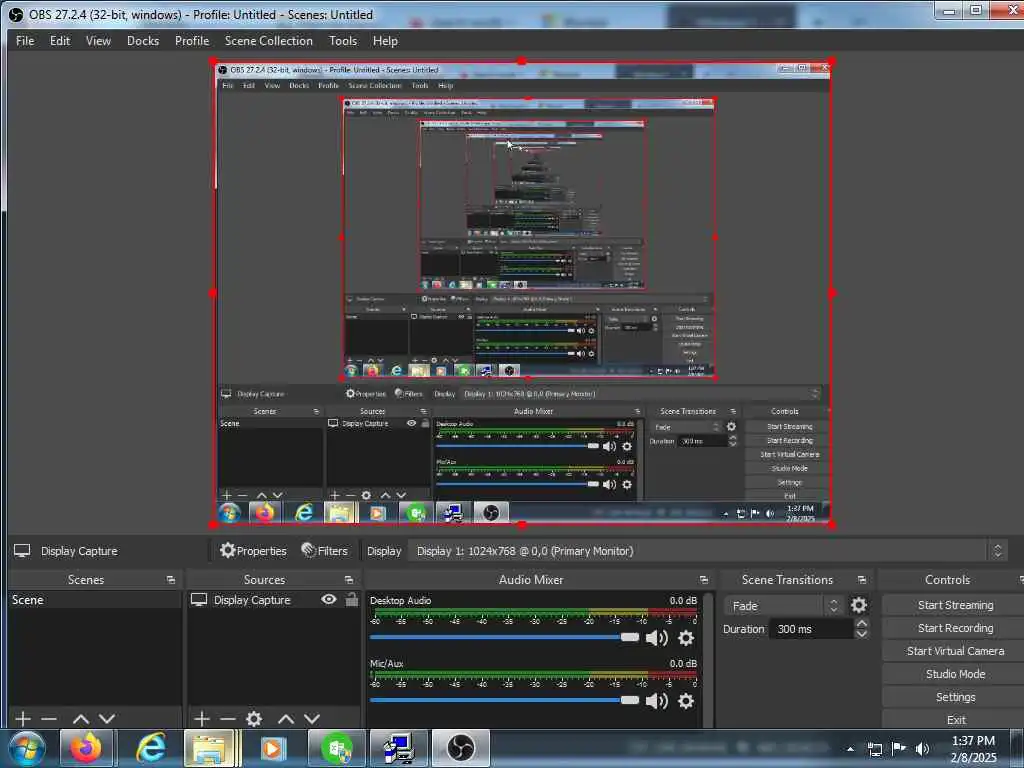Click Start Recording
Image resolution: width=1024 pixels, height=768 pixels.
click(955, 628)
